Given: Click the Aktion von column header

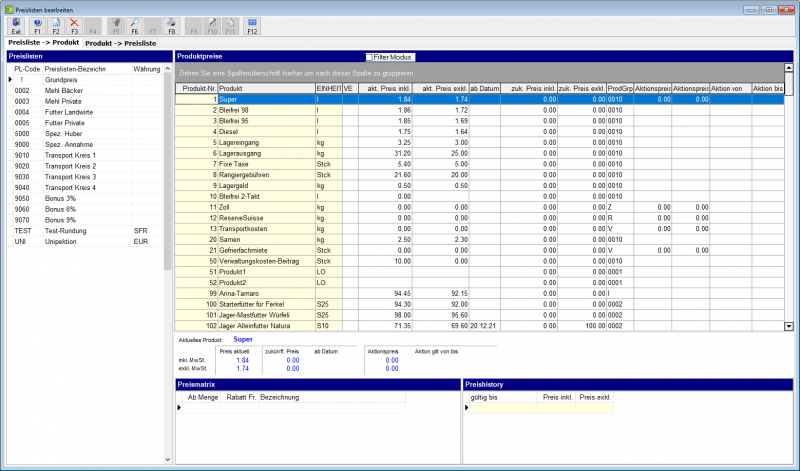Looking at the screenshot, I should 730,88.
